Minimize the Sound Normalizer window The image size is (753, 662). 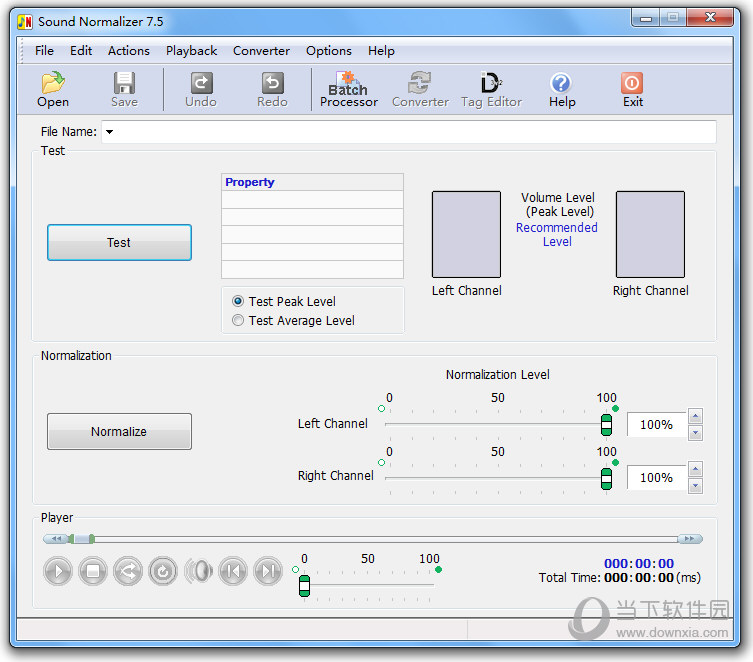pyautogui.click(x=646, y=18)
